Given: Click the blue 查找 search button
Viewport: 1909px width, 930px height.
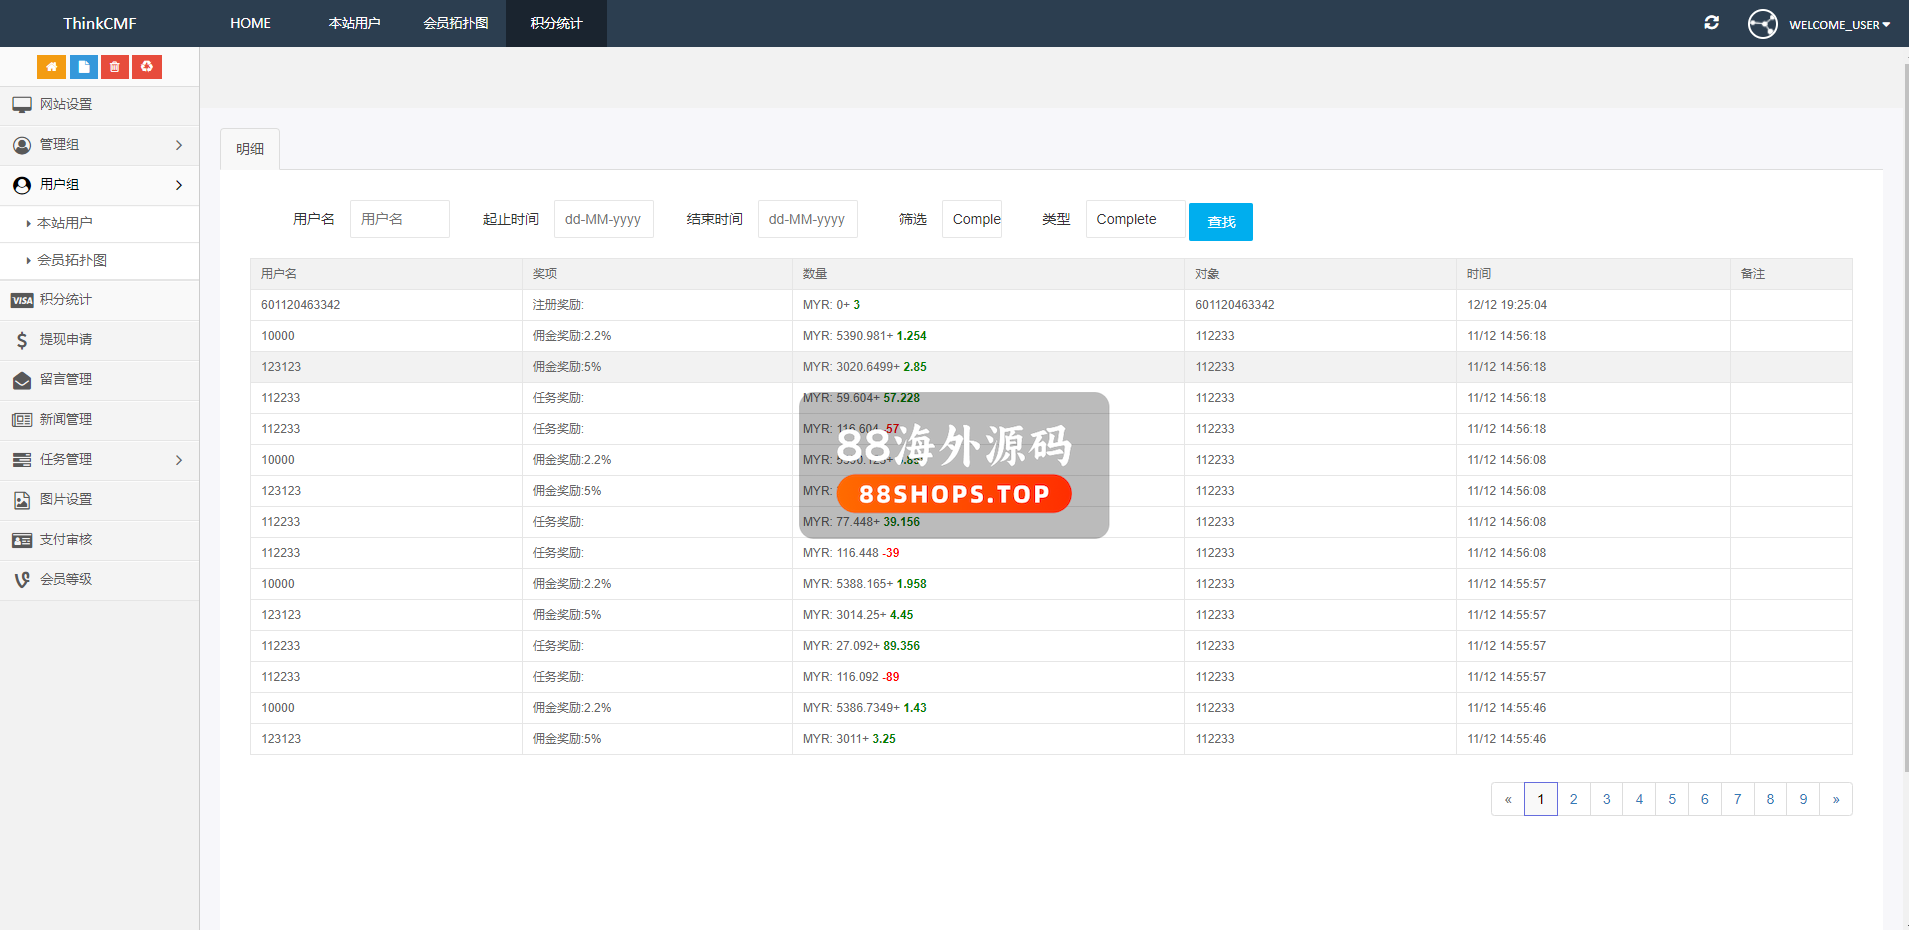Looking at the screenshot, I should pyautogui.click(x=1220, y=222).
